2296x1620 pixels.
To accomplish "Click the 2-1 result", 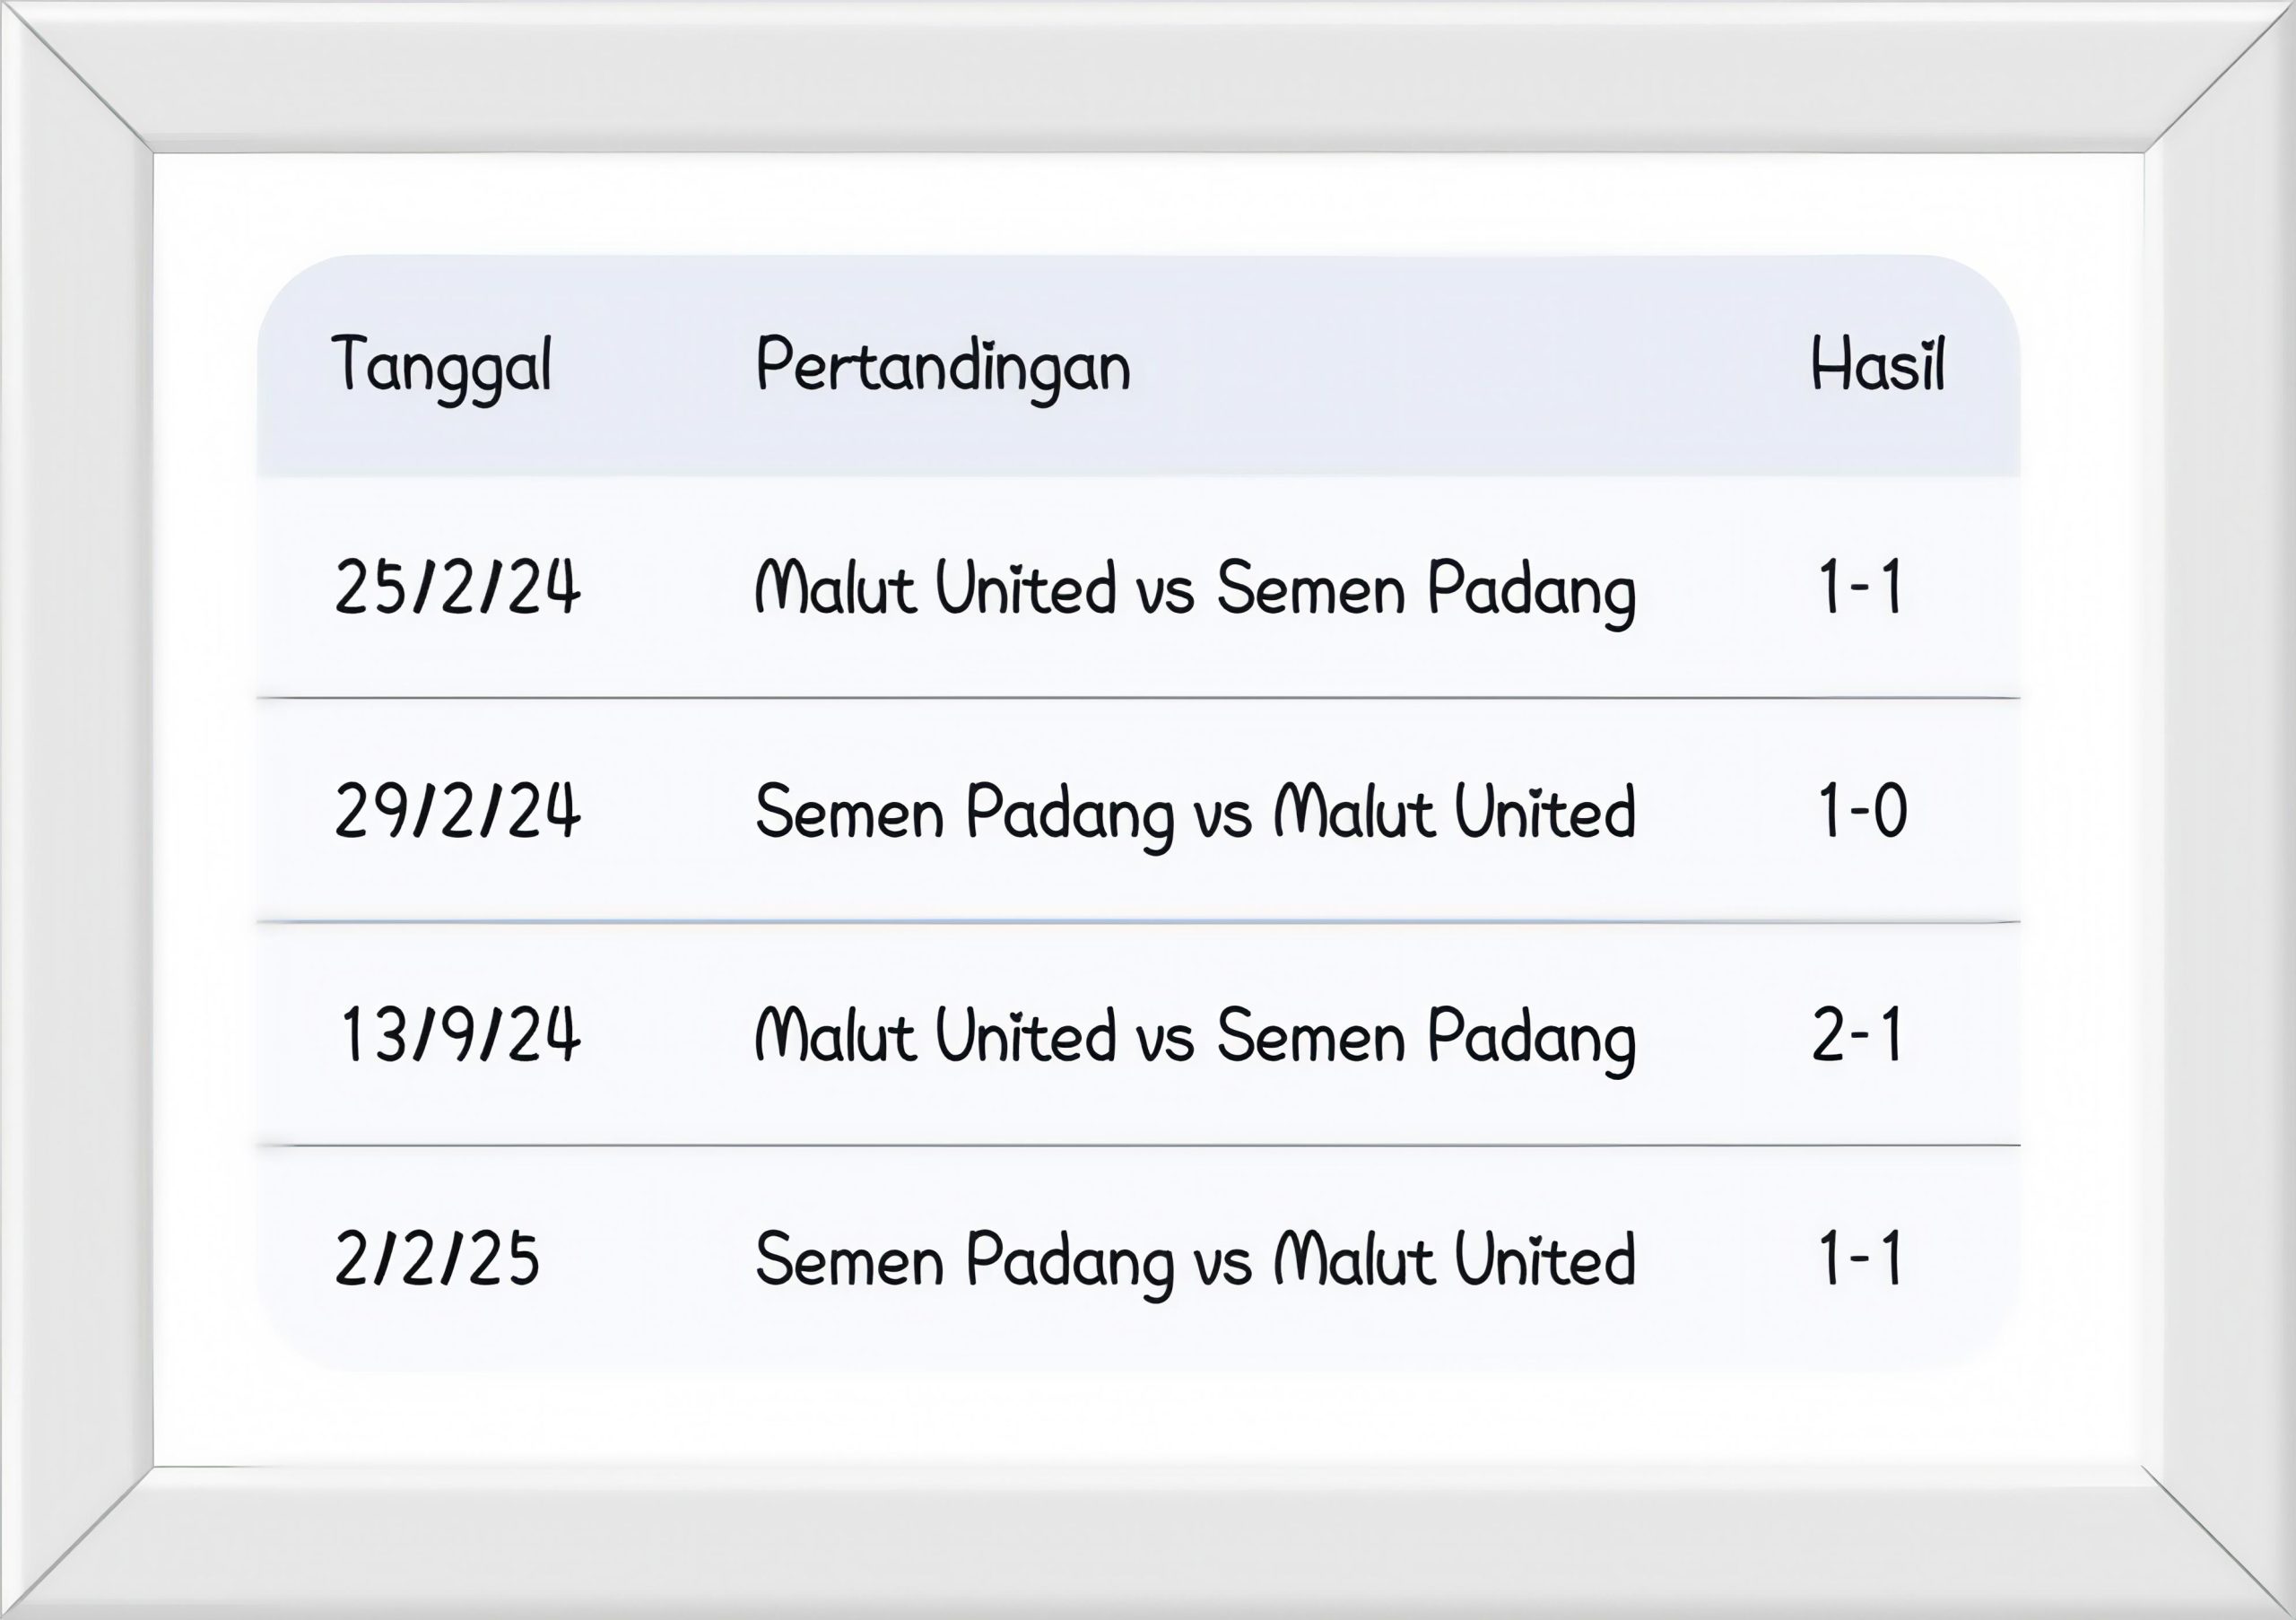I will [x=1858, y=1035].
